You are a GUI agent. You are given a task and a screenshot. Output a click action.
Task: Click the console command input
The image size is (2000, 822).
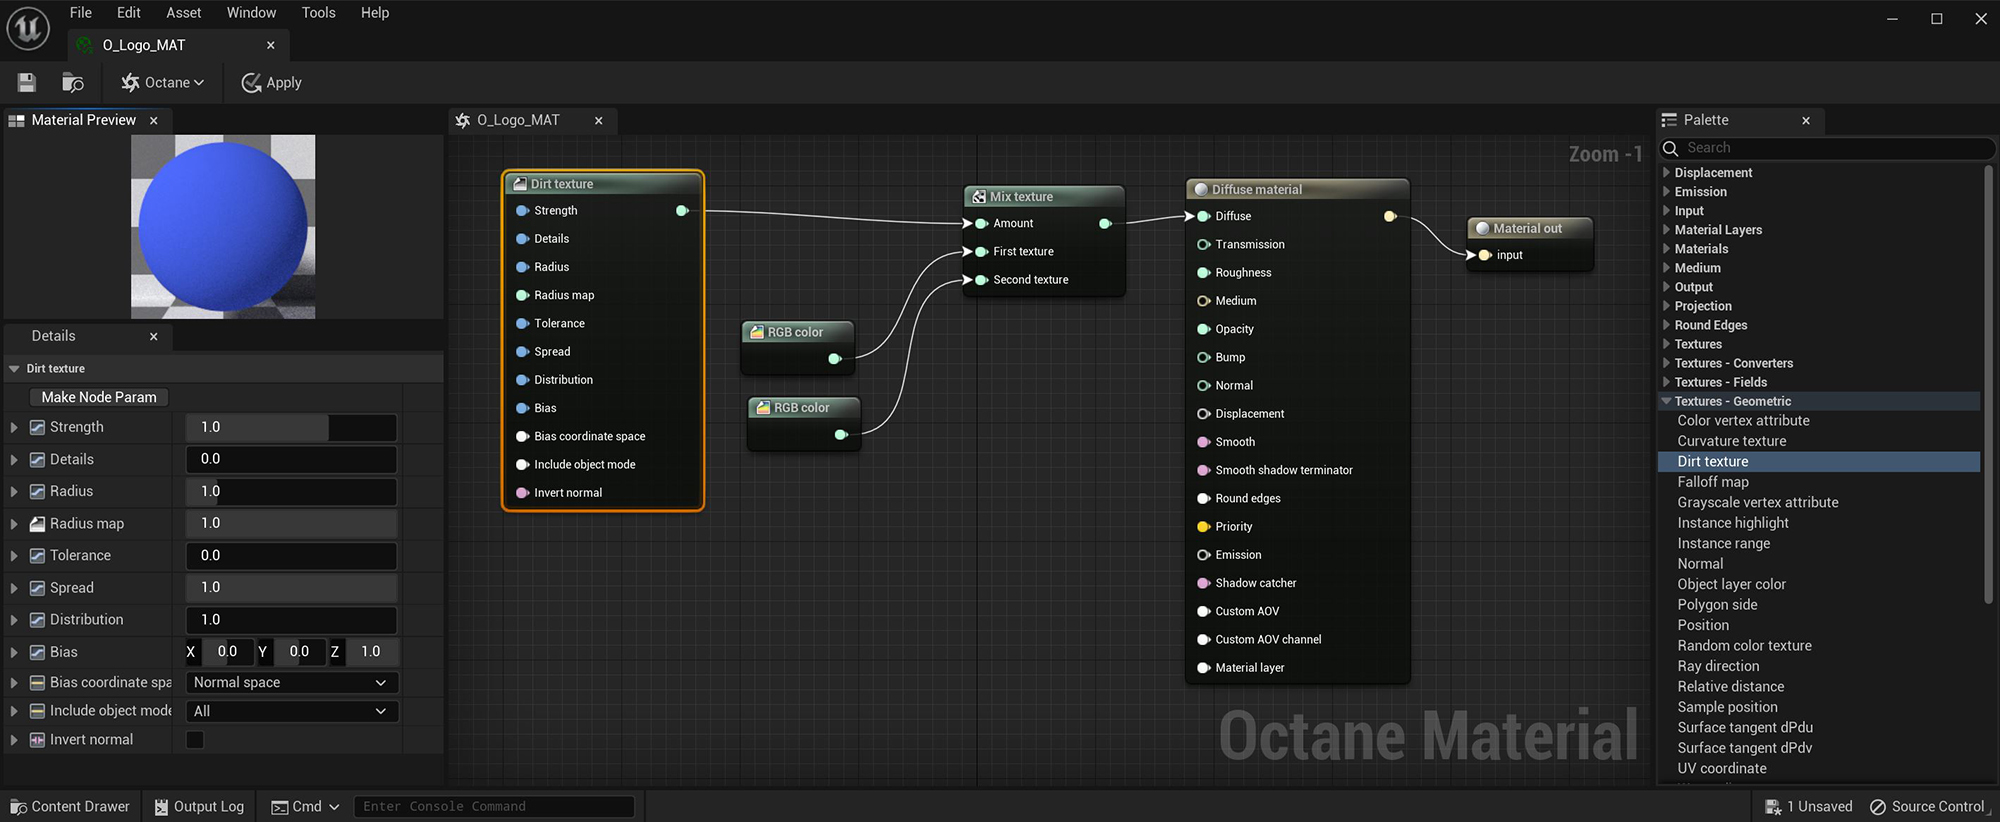(494, 806)
